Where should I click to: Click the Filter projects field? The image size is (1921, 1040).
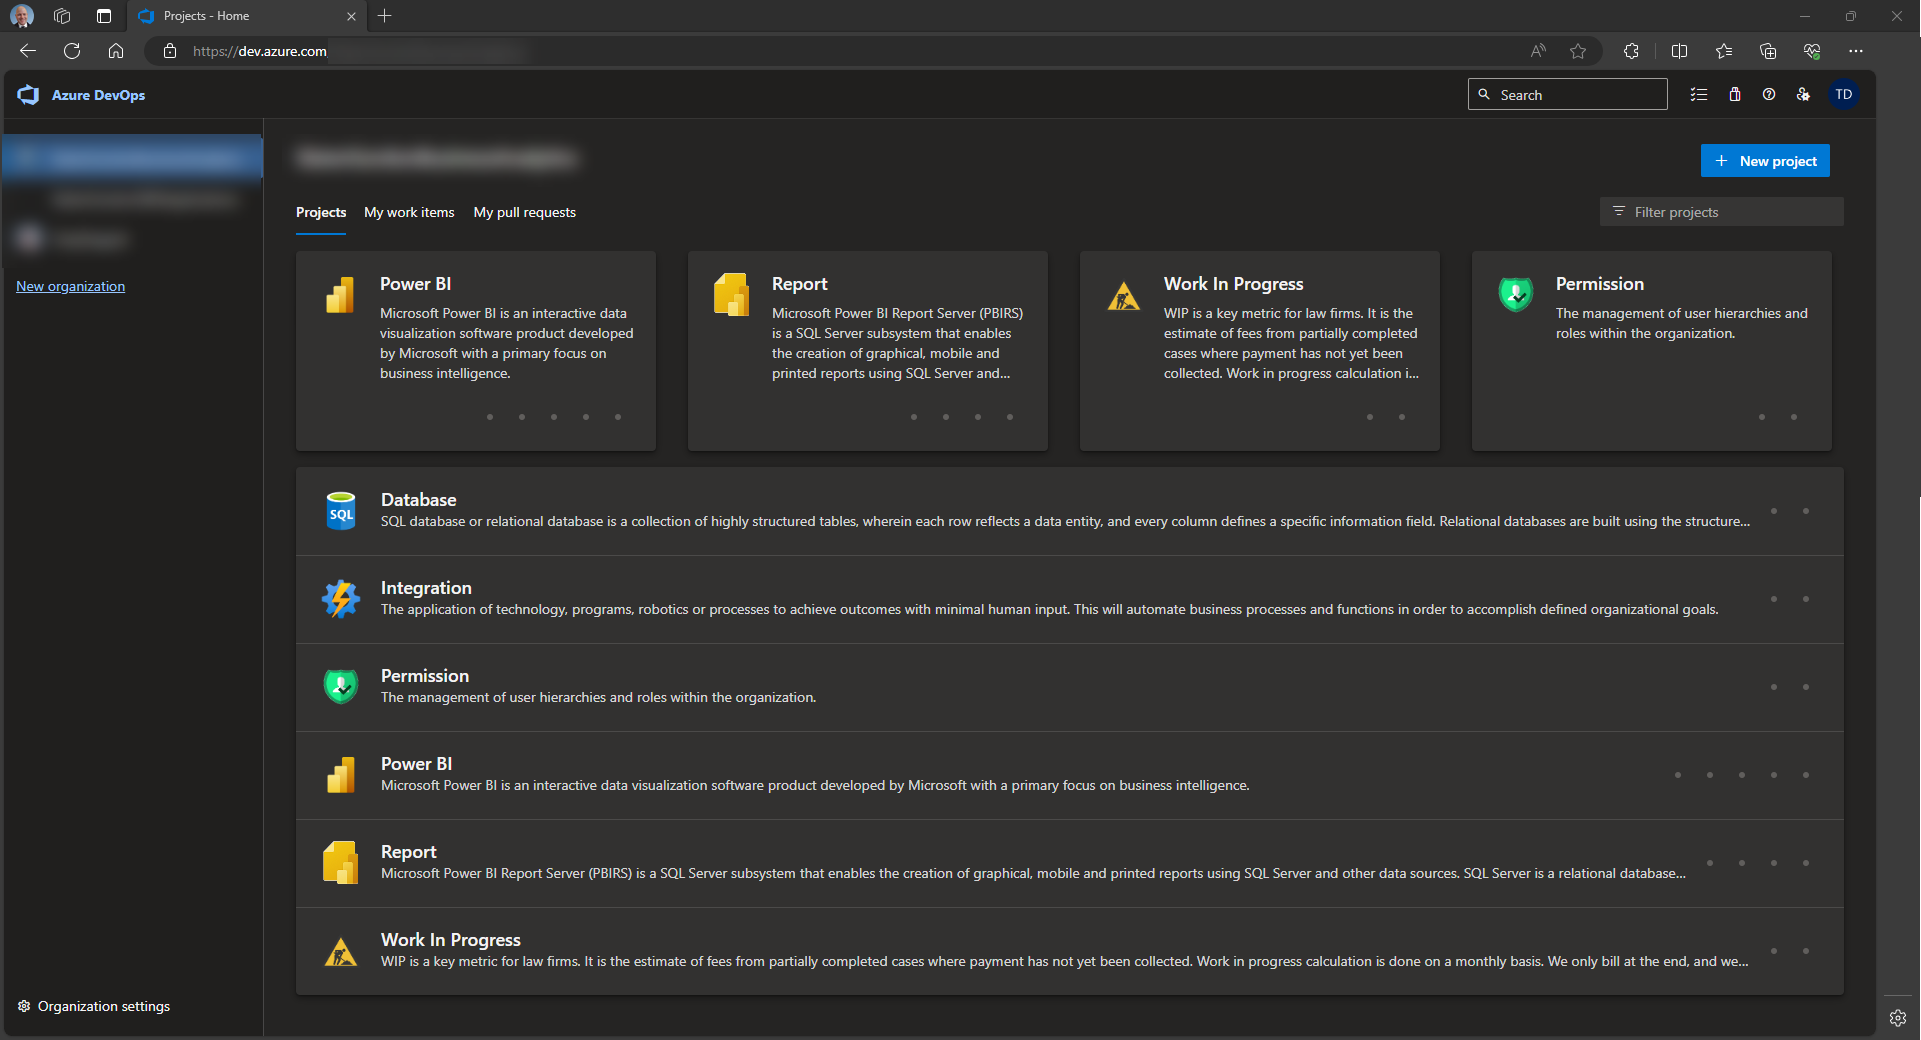(1721, 212)
